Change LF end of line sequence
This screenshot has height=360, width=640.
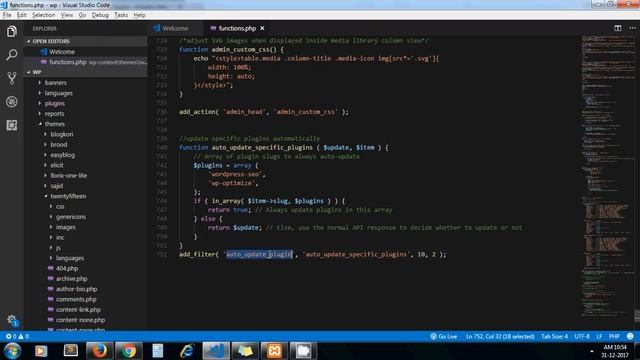(x=599, y=336)
